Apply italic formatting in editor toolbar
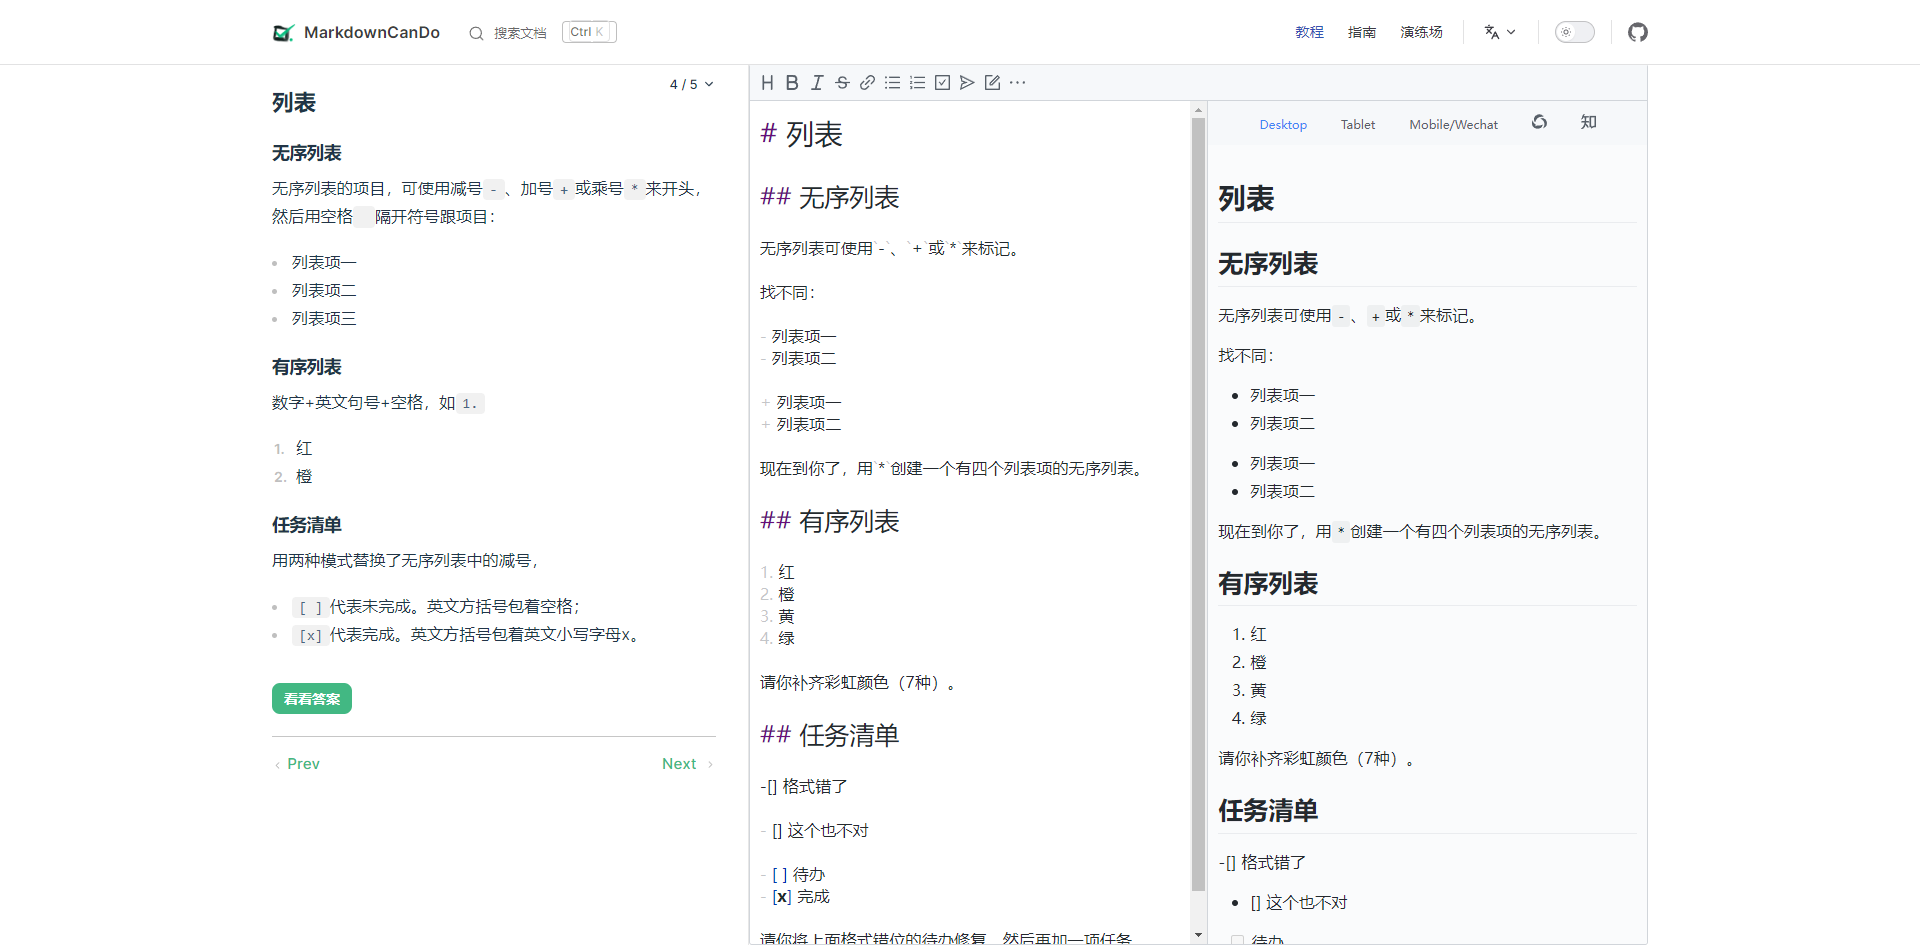Viewport: 1920px width, 945px height. pos(817,83)
